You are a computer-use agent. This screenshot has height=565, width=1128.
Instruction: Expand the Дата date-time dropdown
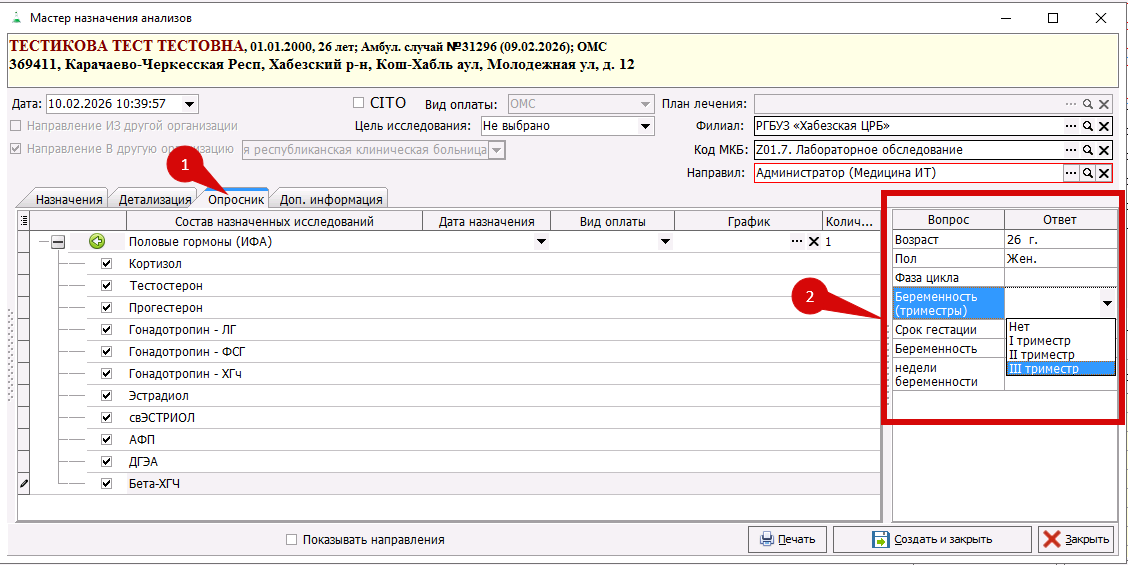190,104
